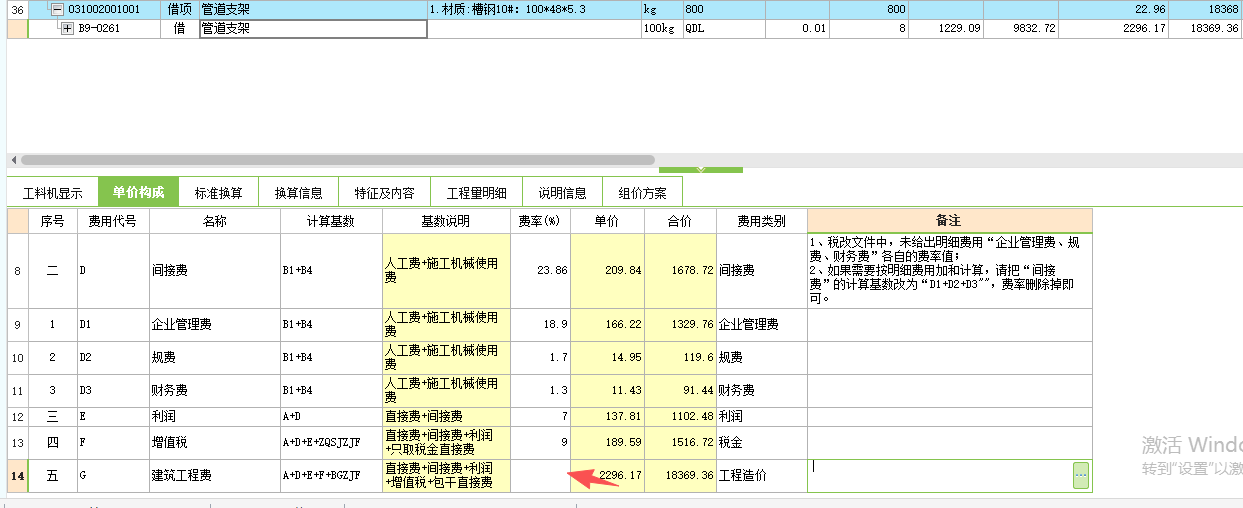Click the 管道支架 name edit field
The width and height of the screenshot is (1243, 508).
click(313, 28)
